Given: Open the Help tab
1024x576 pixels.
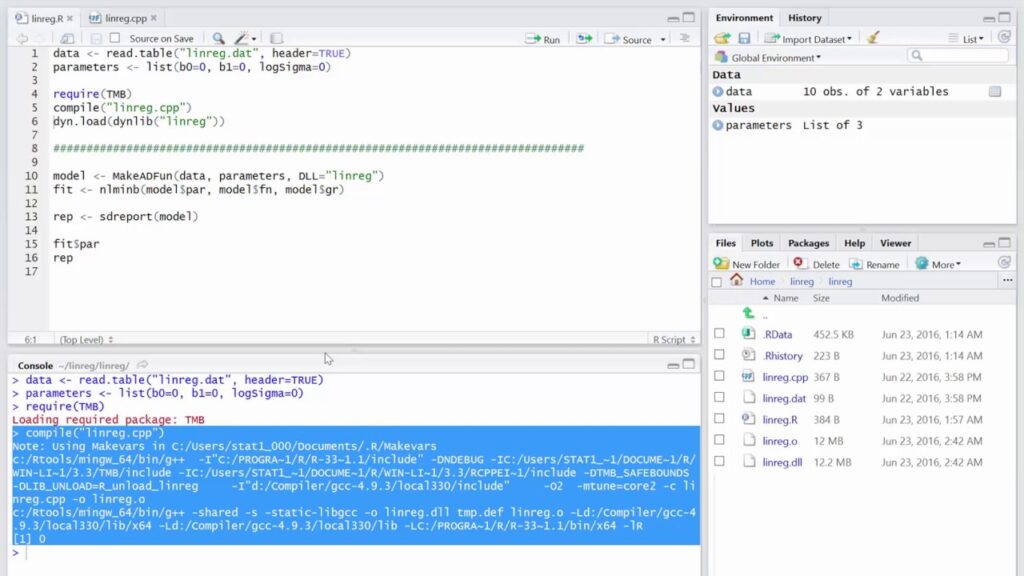Looking at the screenshot, I should pyautogui.click(x=854, y=243).
